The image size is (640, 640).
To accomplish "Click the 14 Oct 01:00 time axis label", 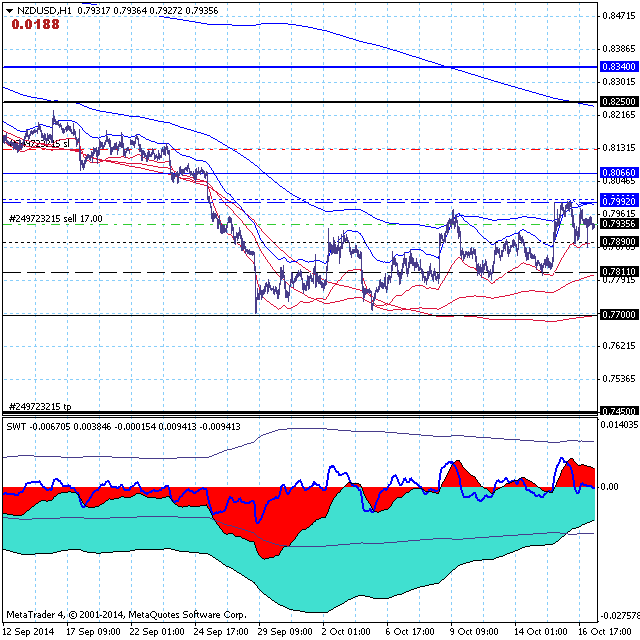I will [541, 632].
